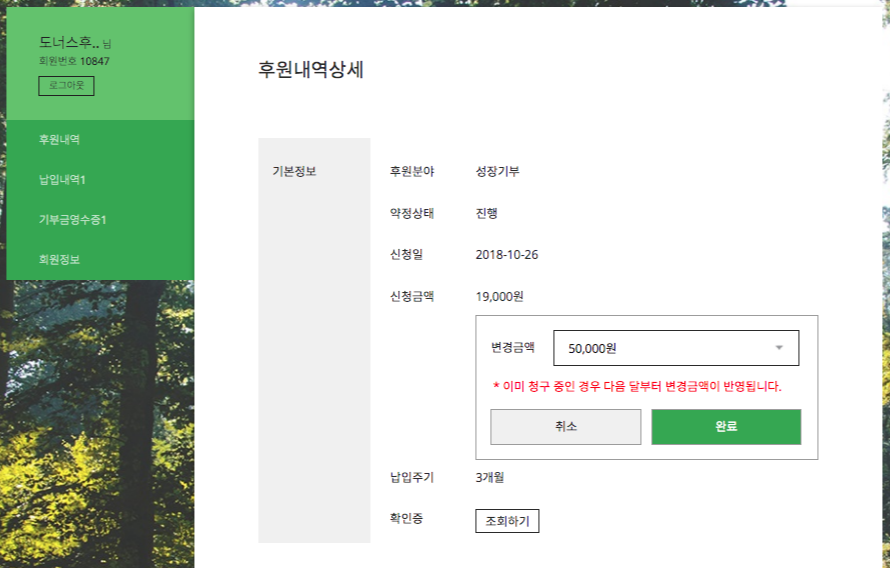This screenshot has height=568, width=890.
Task: Click the 진행 status value
Action: (x=486, y=213)
